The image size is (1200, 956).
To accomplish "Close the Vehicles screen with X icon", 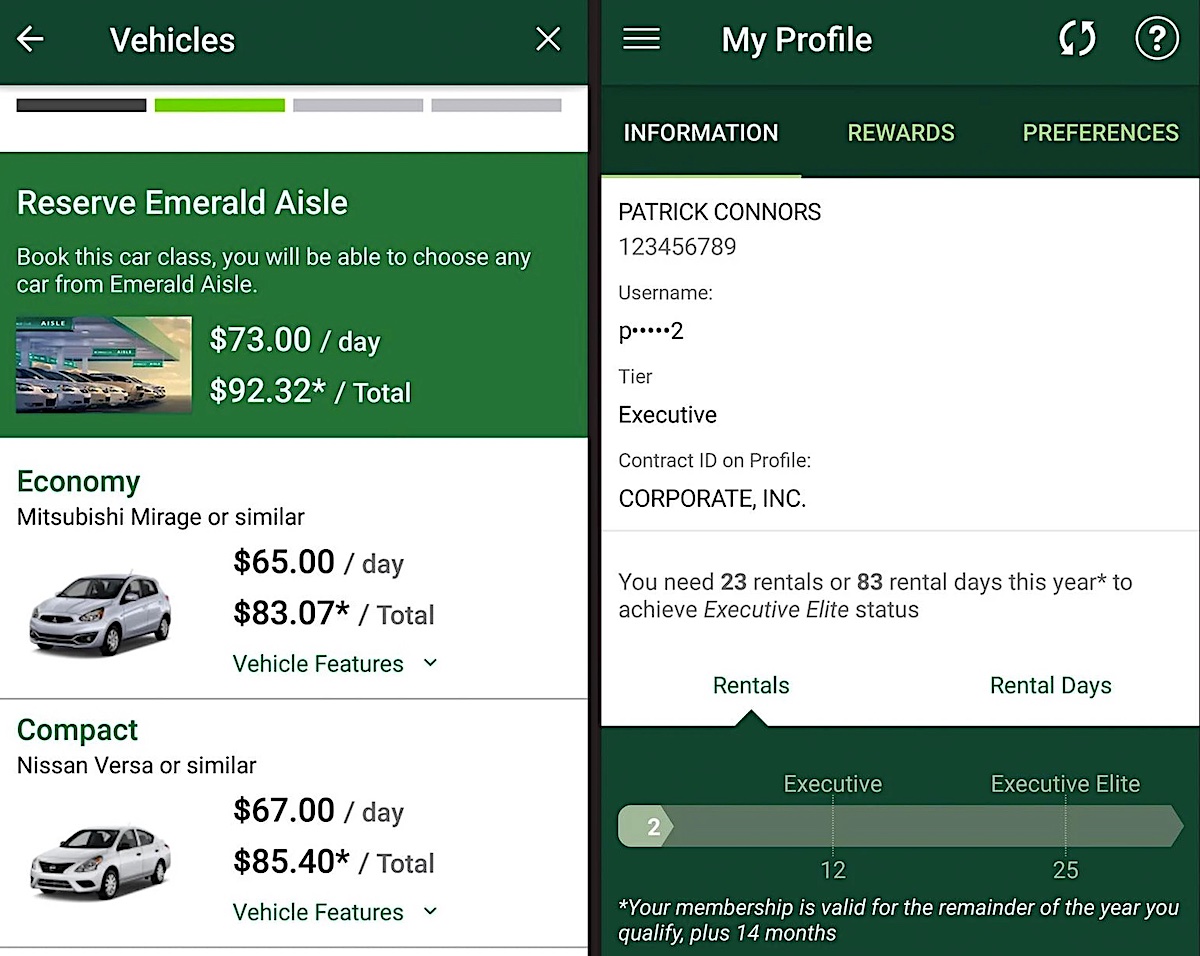I will click(548, 40).
